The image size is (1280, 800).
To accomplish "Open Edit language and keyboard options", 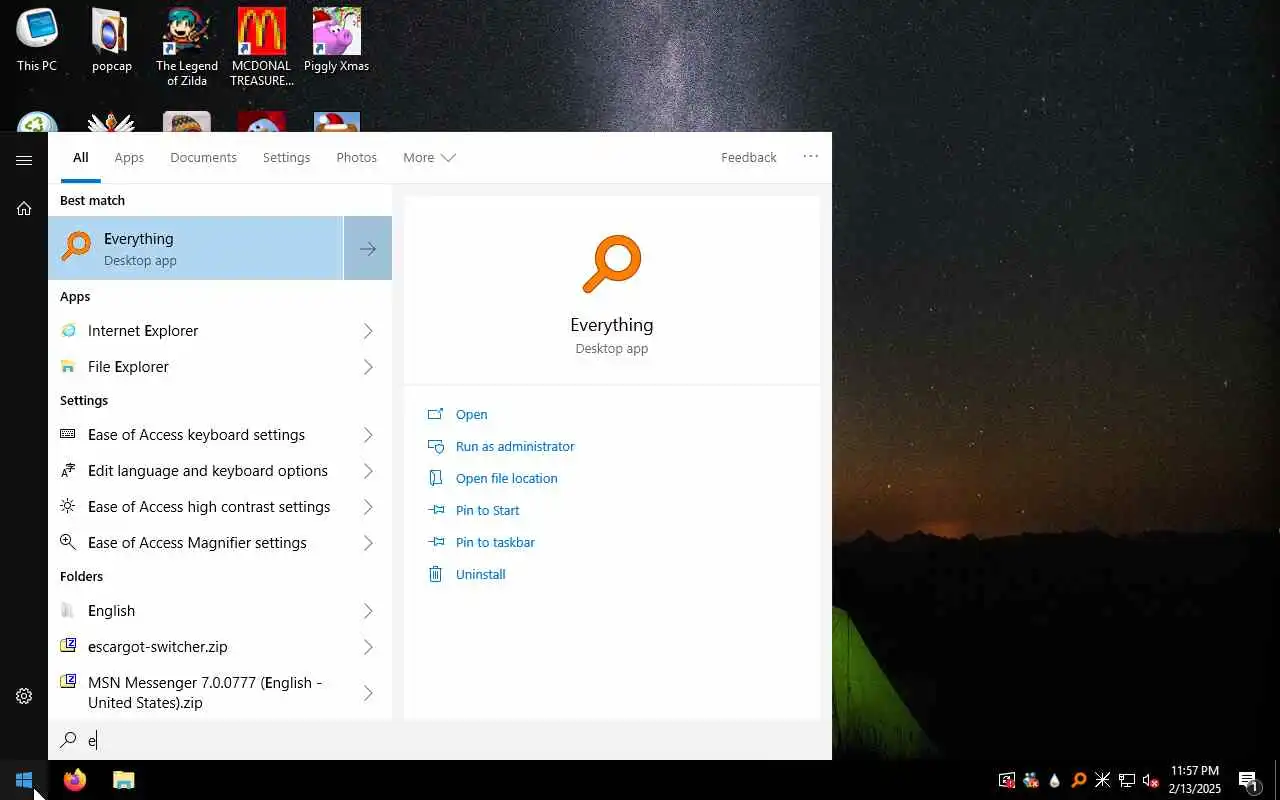I will [x=196, y=471].
